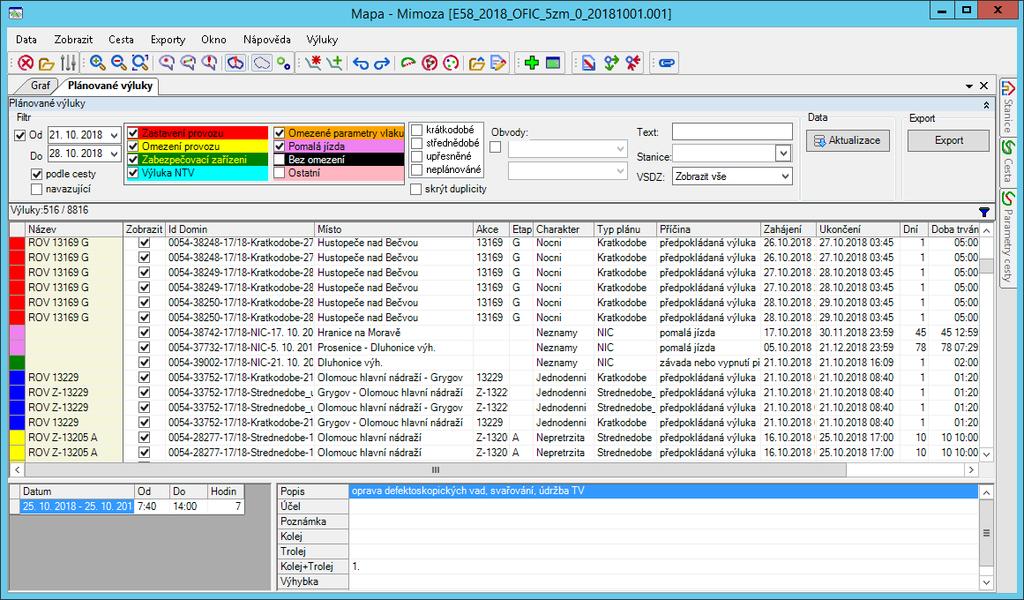Viewport: 1024px width, 600px height.
Task: Uncheck Zastavení provozu filter checkbox
Action: tap(133, 133)
